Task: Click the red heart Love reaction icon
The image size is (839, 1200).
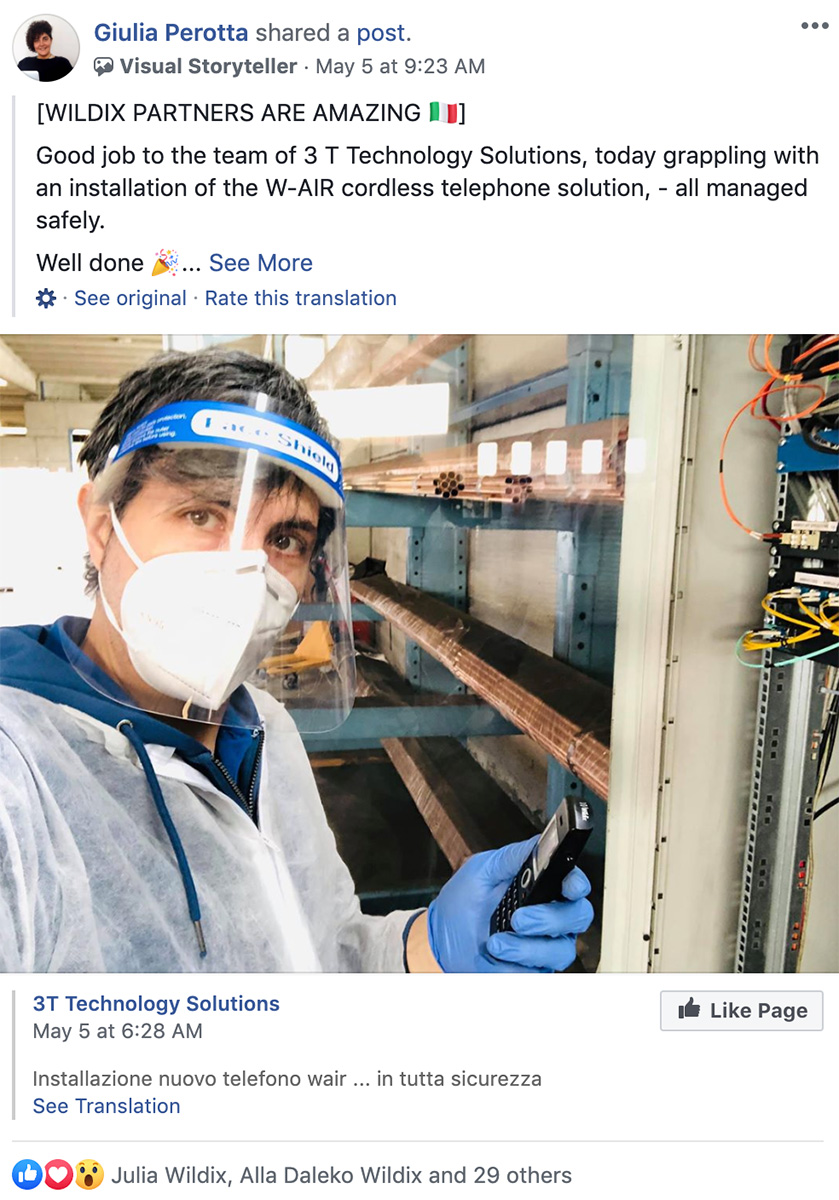Action: 58,1174
